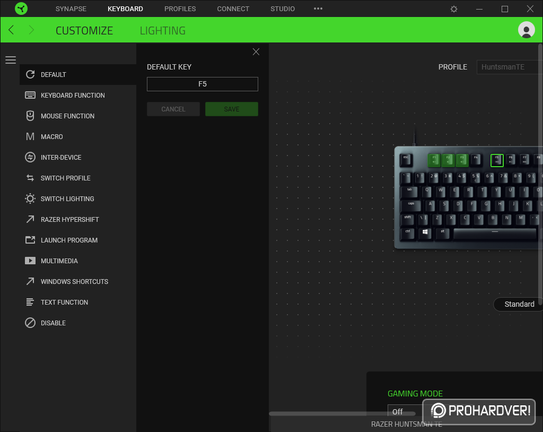Select the Esc key on keyboard image

406,160
